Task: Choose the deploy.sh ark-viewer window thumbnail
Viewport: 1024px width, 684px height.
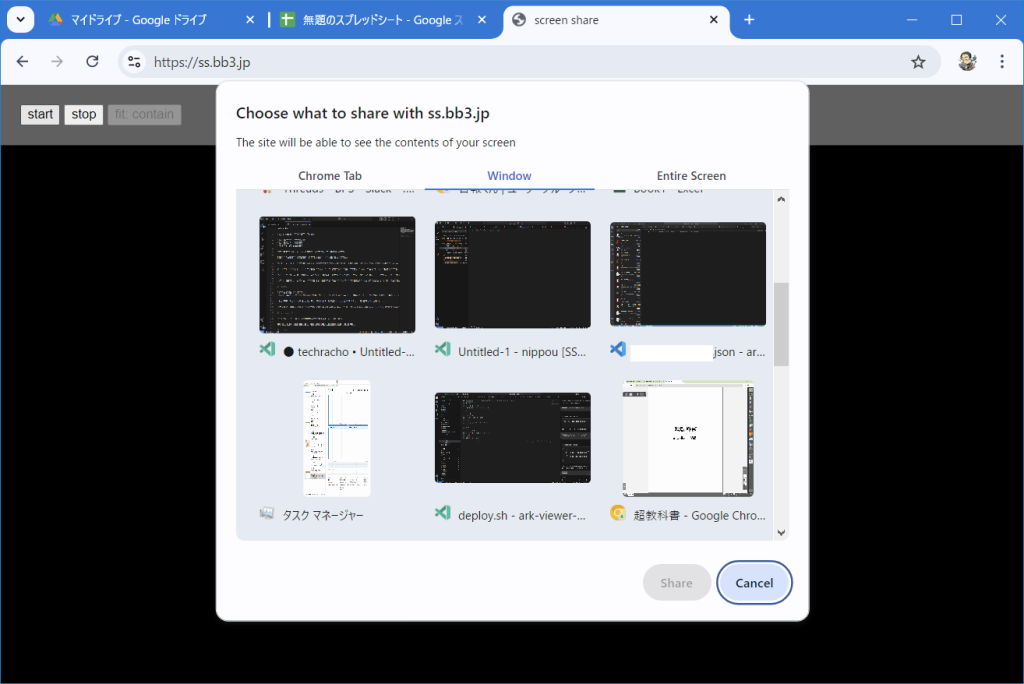Action: pyautogui.click(x=512, y=439)
